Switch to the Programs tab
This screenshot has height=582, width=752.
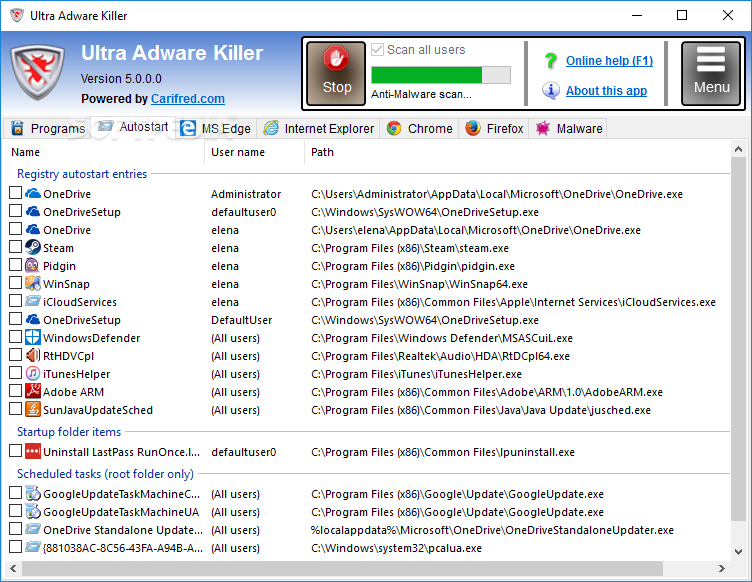point(48,128)
